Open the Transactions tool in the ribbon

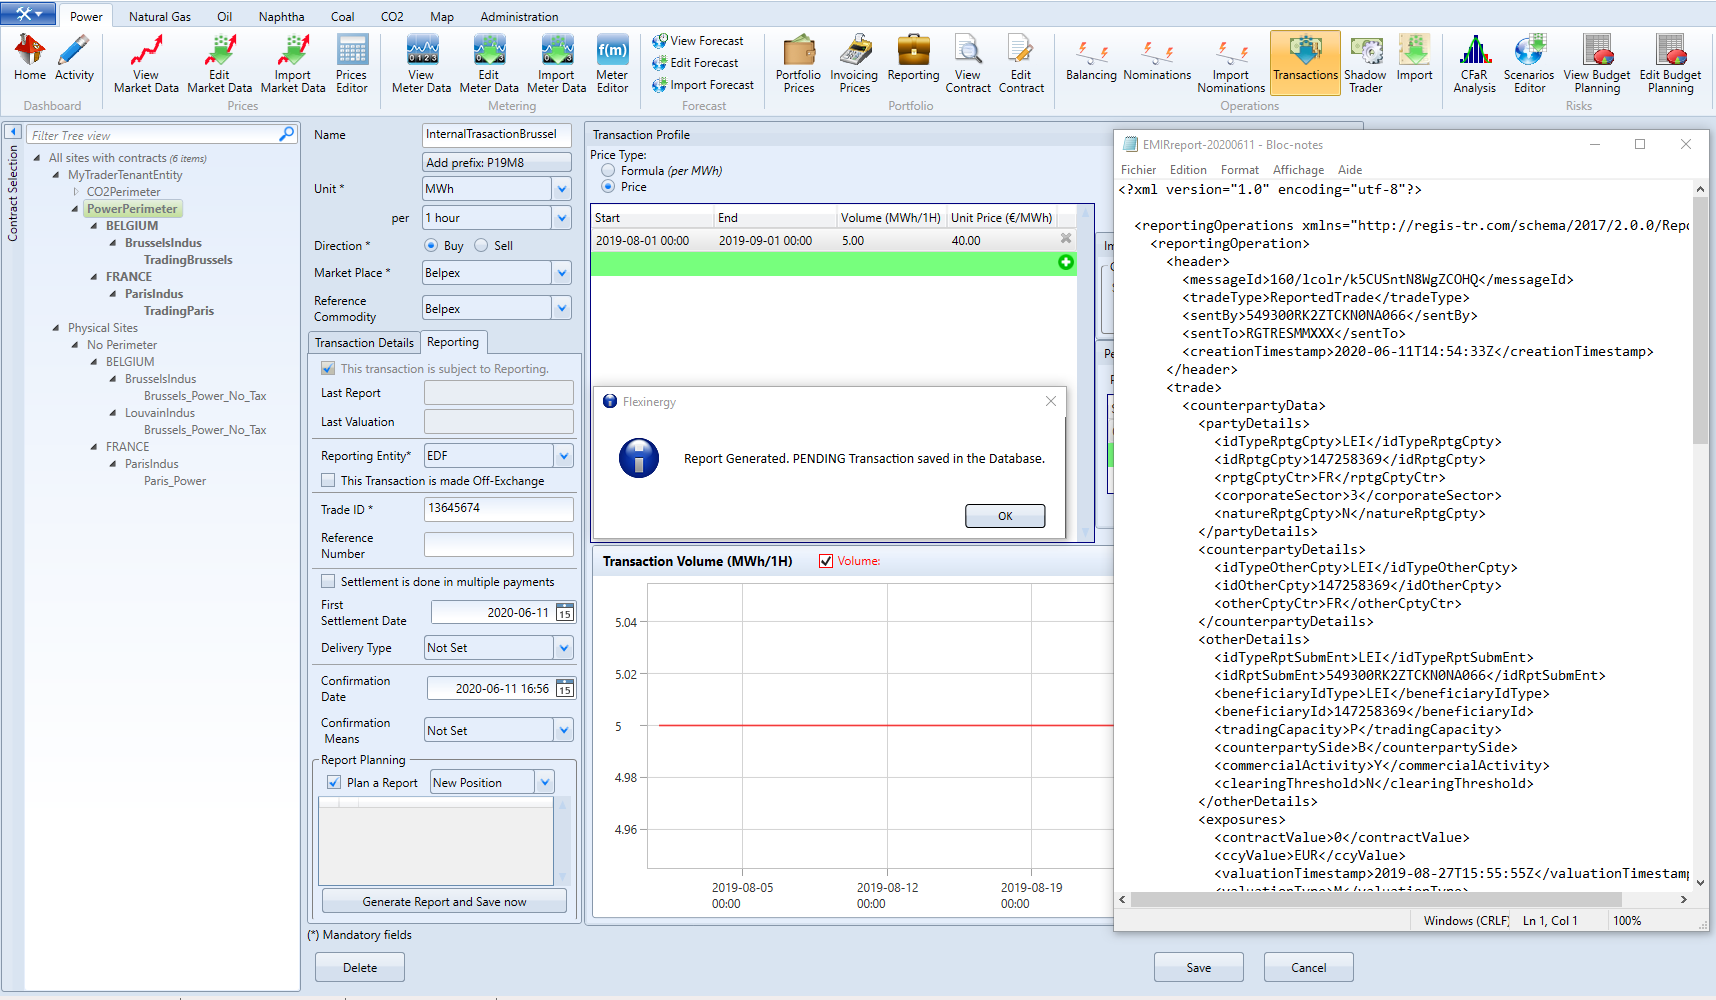click(x=1304, y=62)
